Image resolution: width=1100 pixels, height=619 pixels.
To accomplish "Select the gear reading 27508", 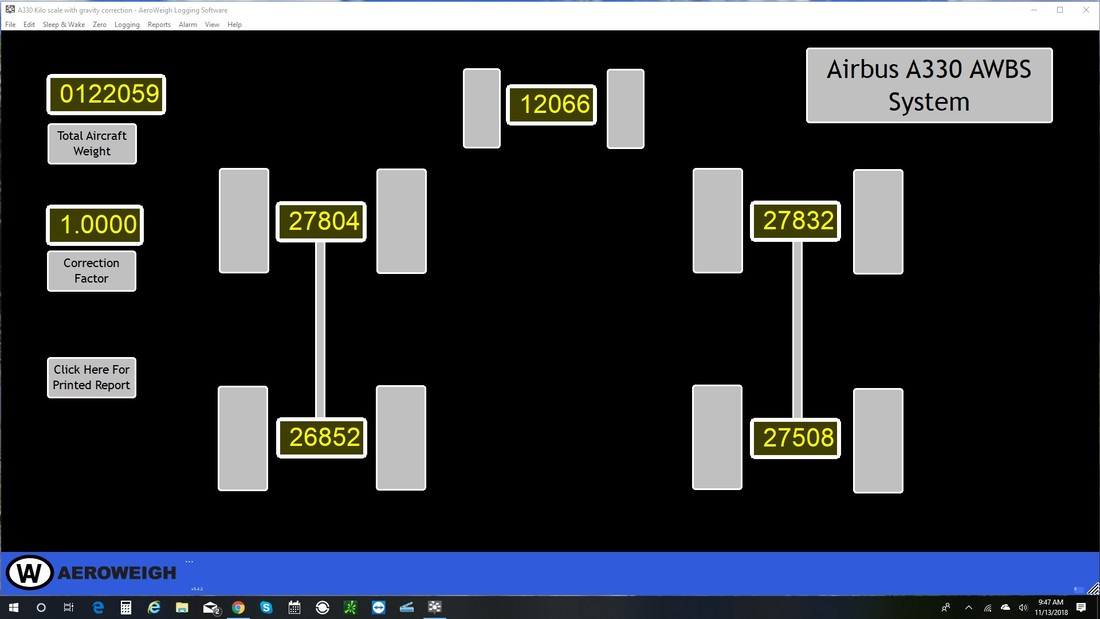I will [796, 438].
